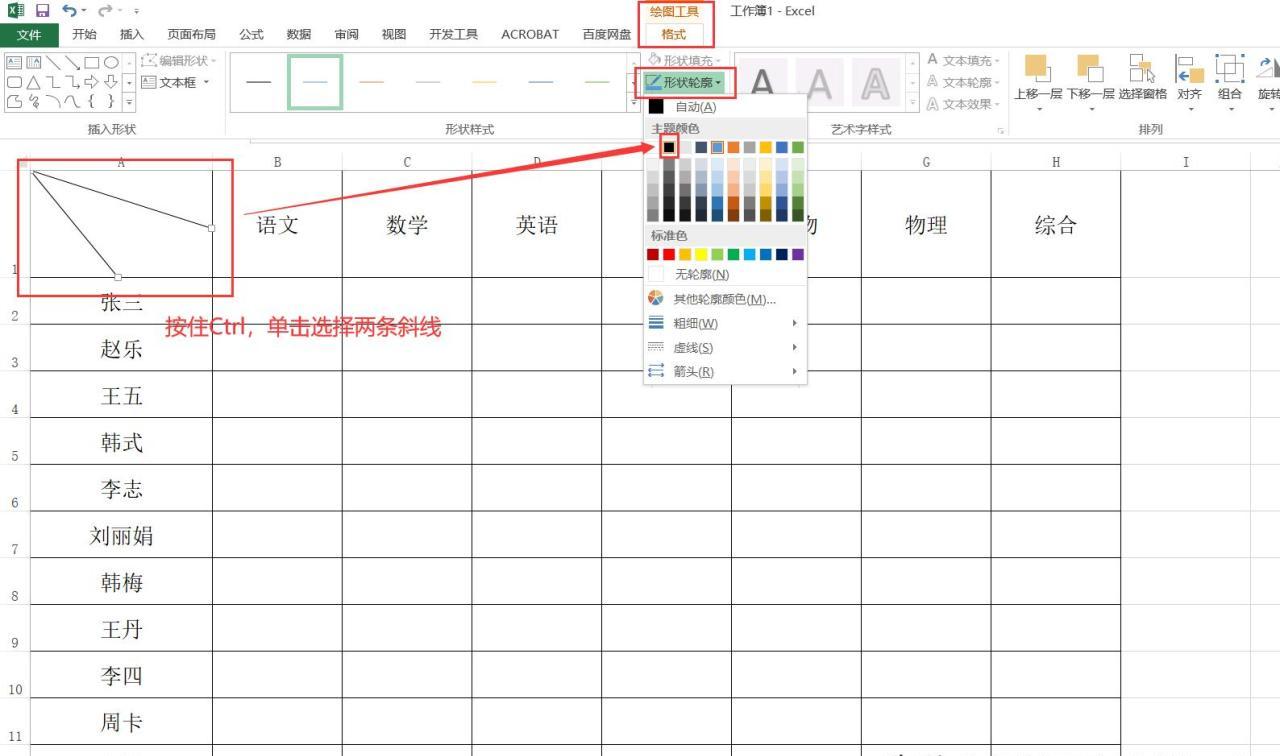Expand the Weight (粗细) submenu
Viewport: 1280px width, 756px height.
pyautogui.click(x=725, y=323)
